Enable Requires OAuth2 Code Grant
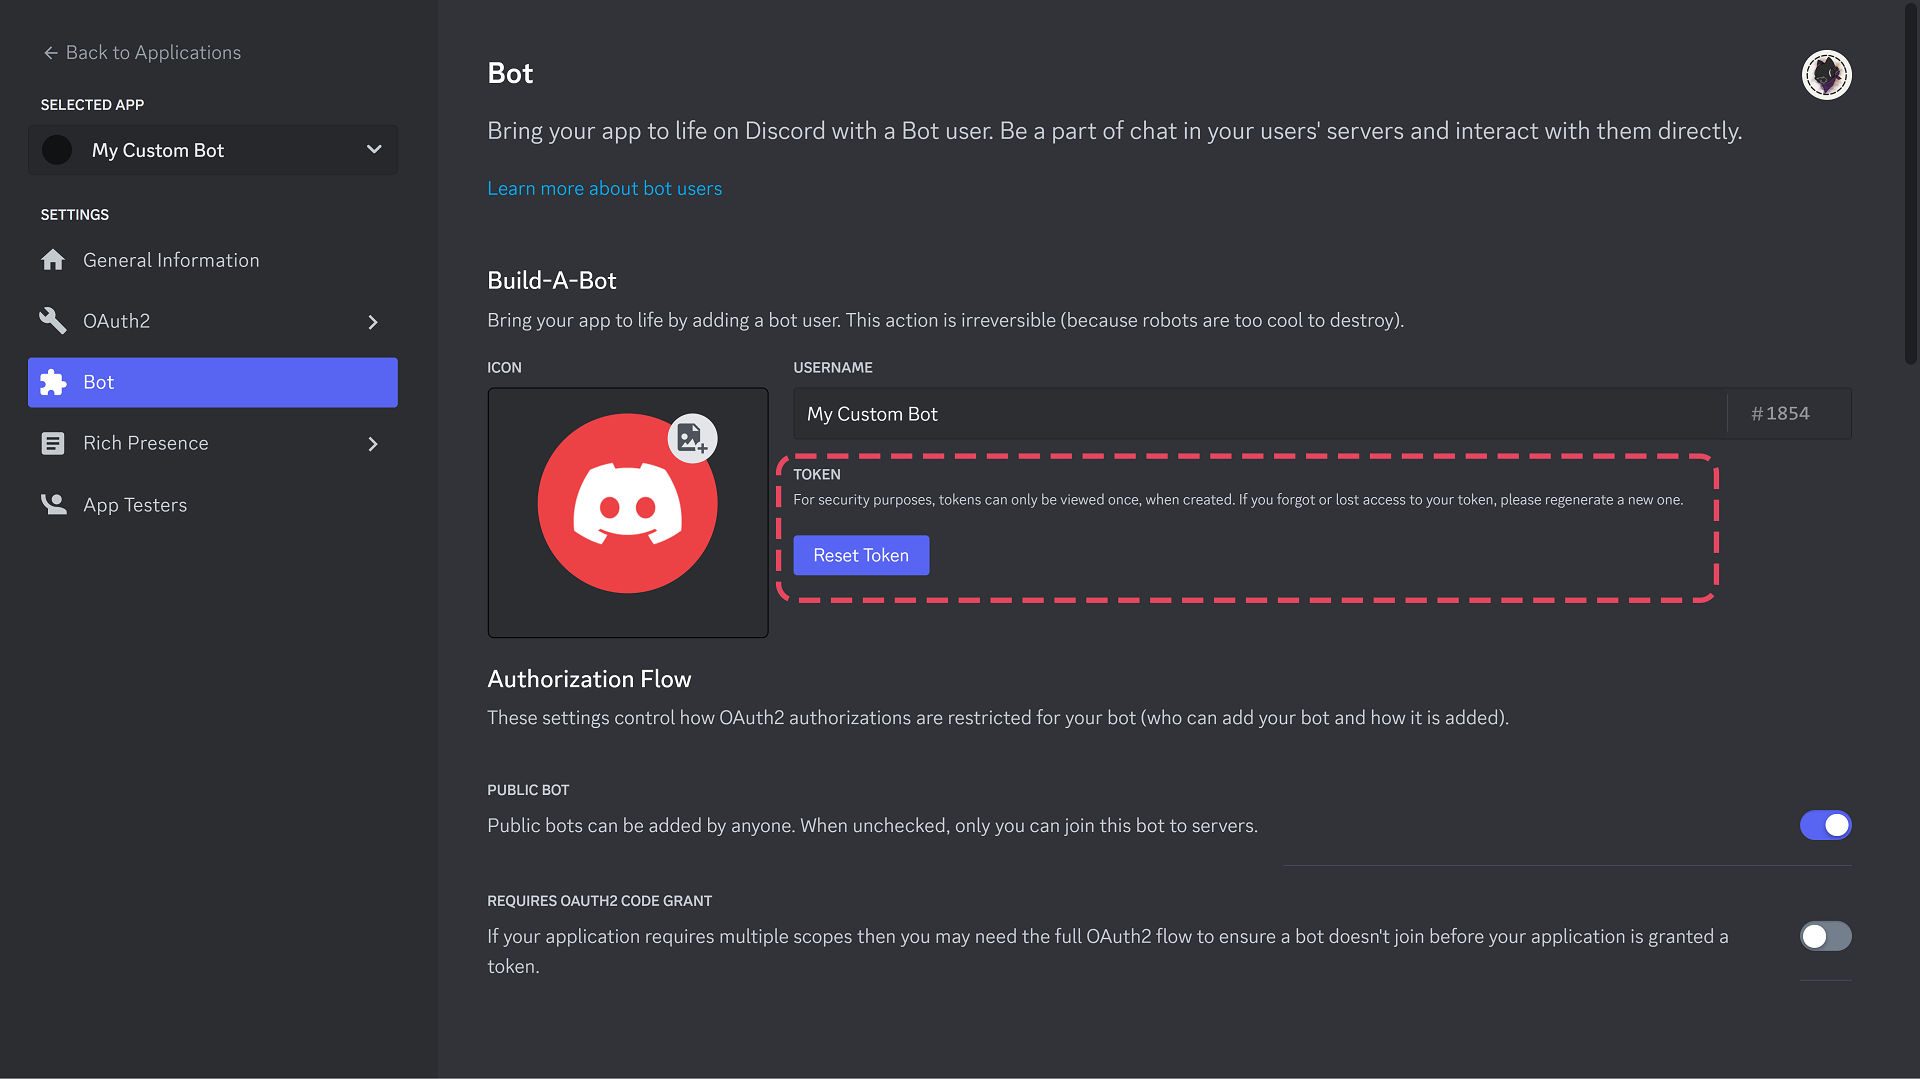The width and height of the screenshot is (1920, 1079). [1825, 936]
